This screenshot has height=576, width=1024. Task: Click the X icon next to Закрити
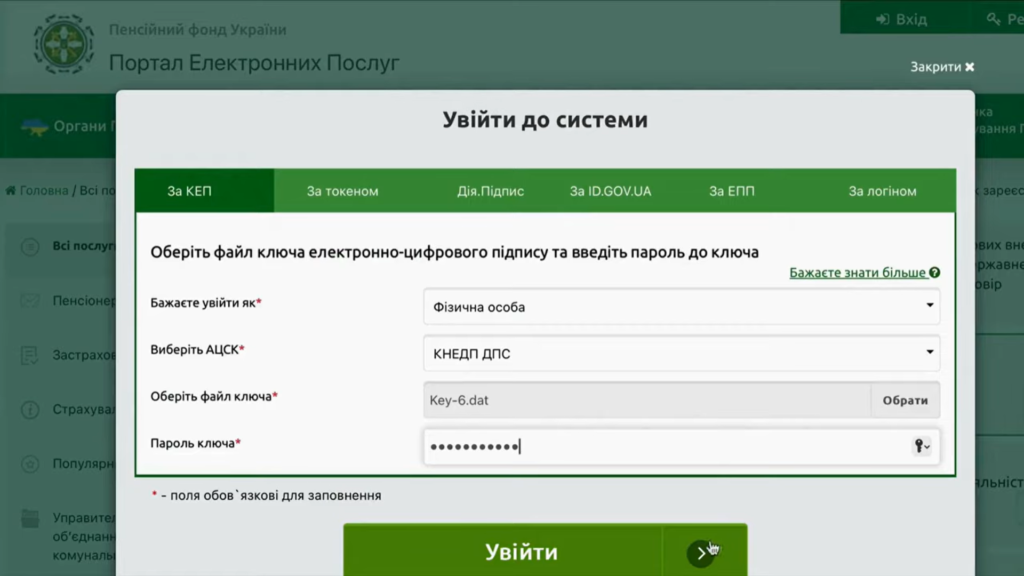tap(969, 67)
